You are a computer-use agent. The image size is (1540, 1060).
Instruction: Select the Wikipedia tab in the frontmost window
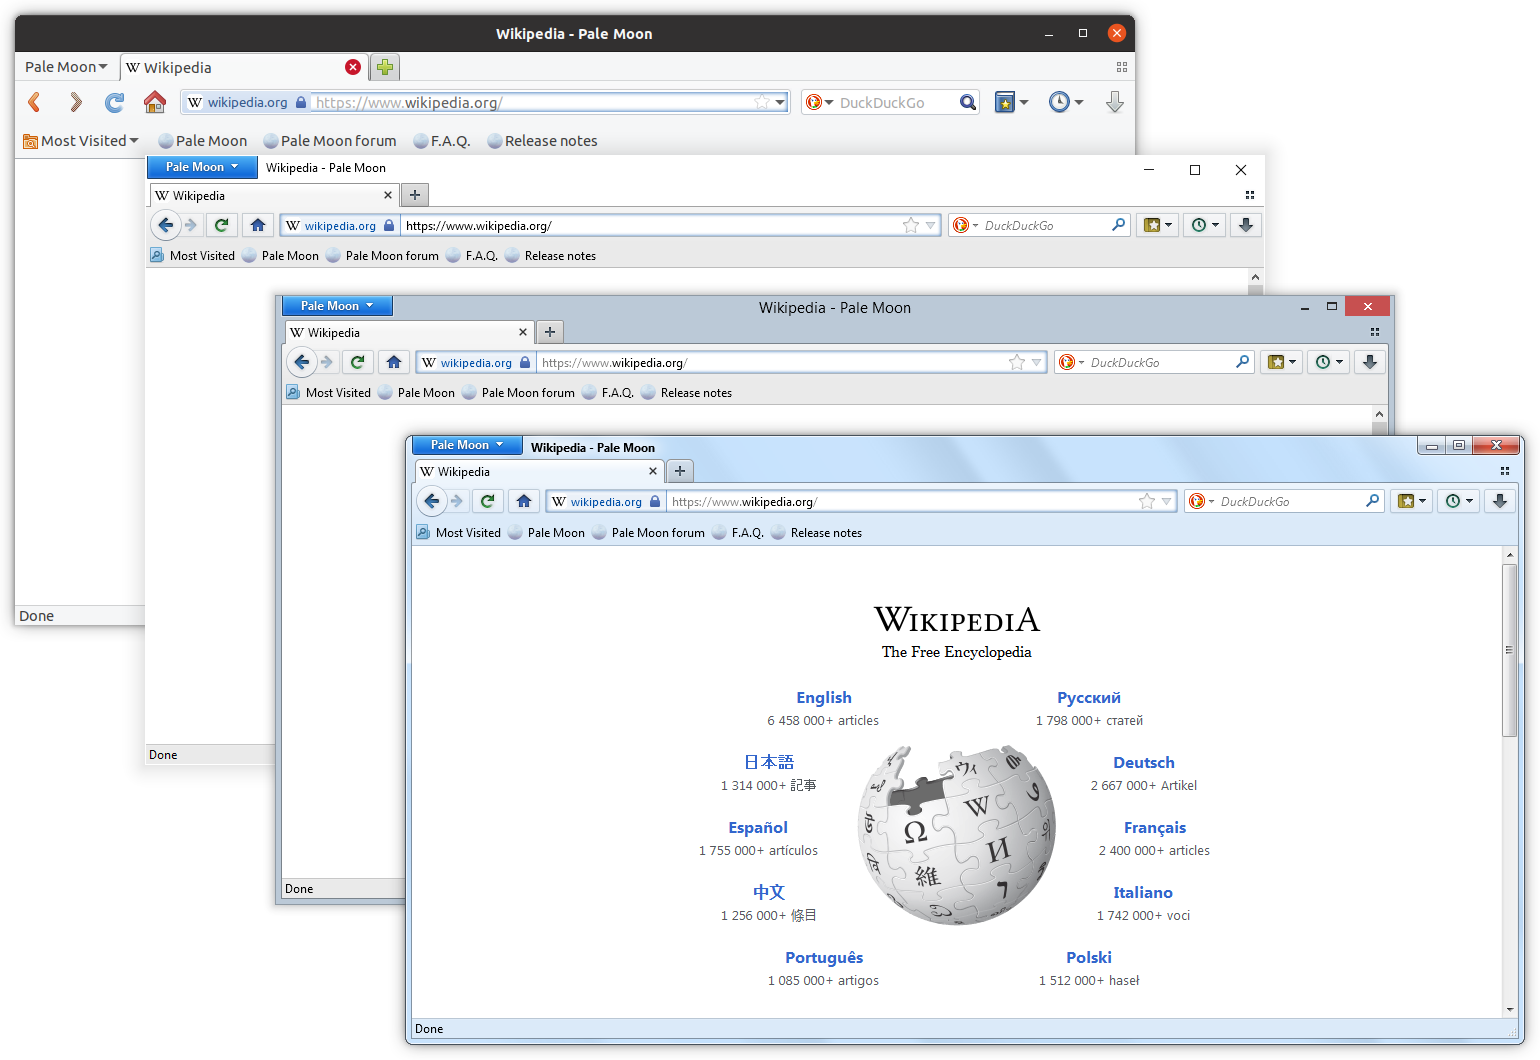[x=530, y=471]
